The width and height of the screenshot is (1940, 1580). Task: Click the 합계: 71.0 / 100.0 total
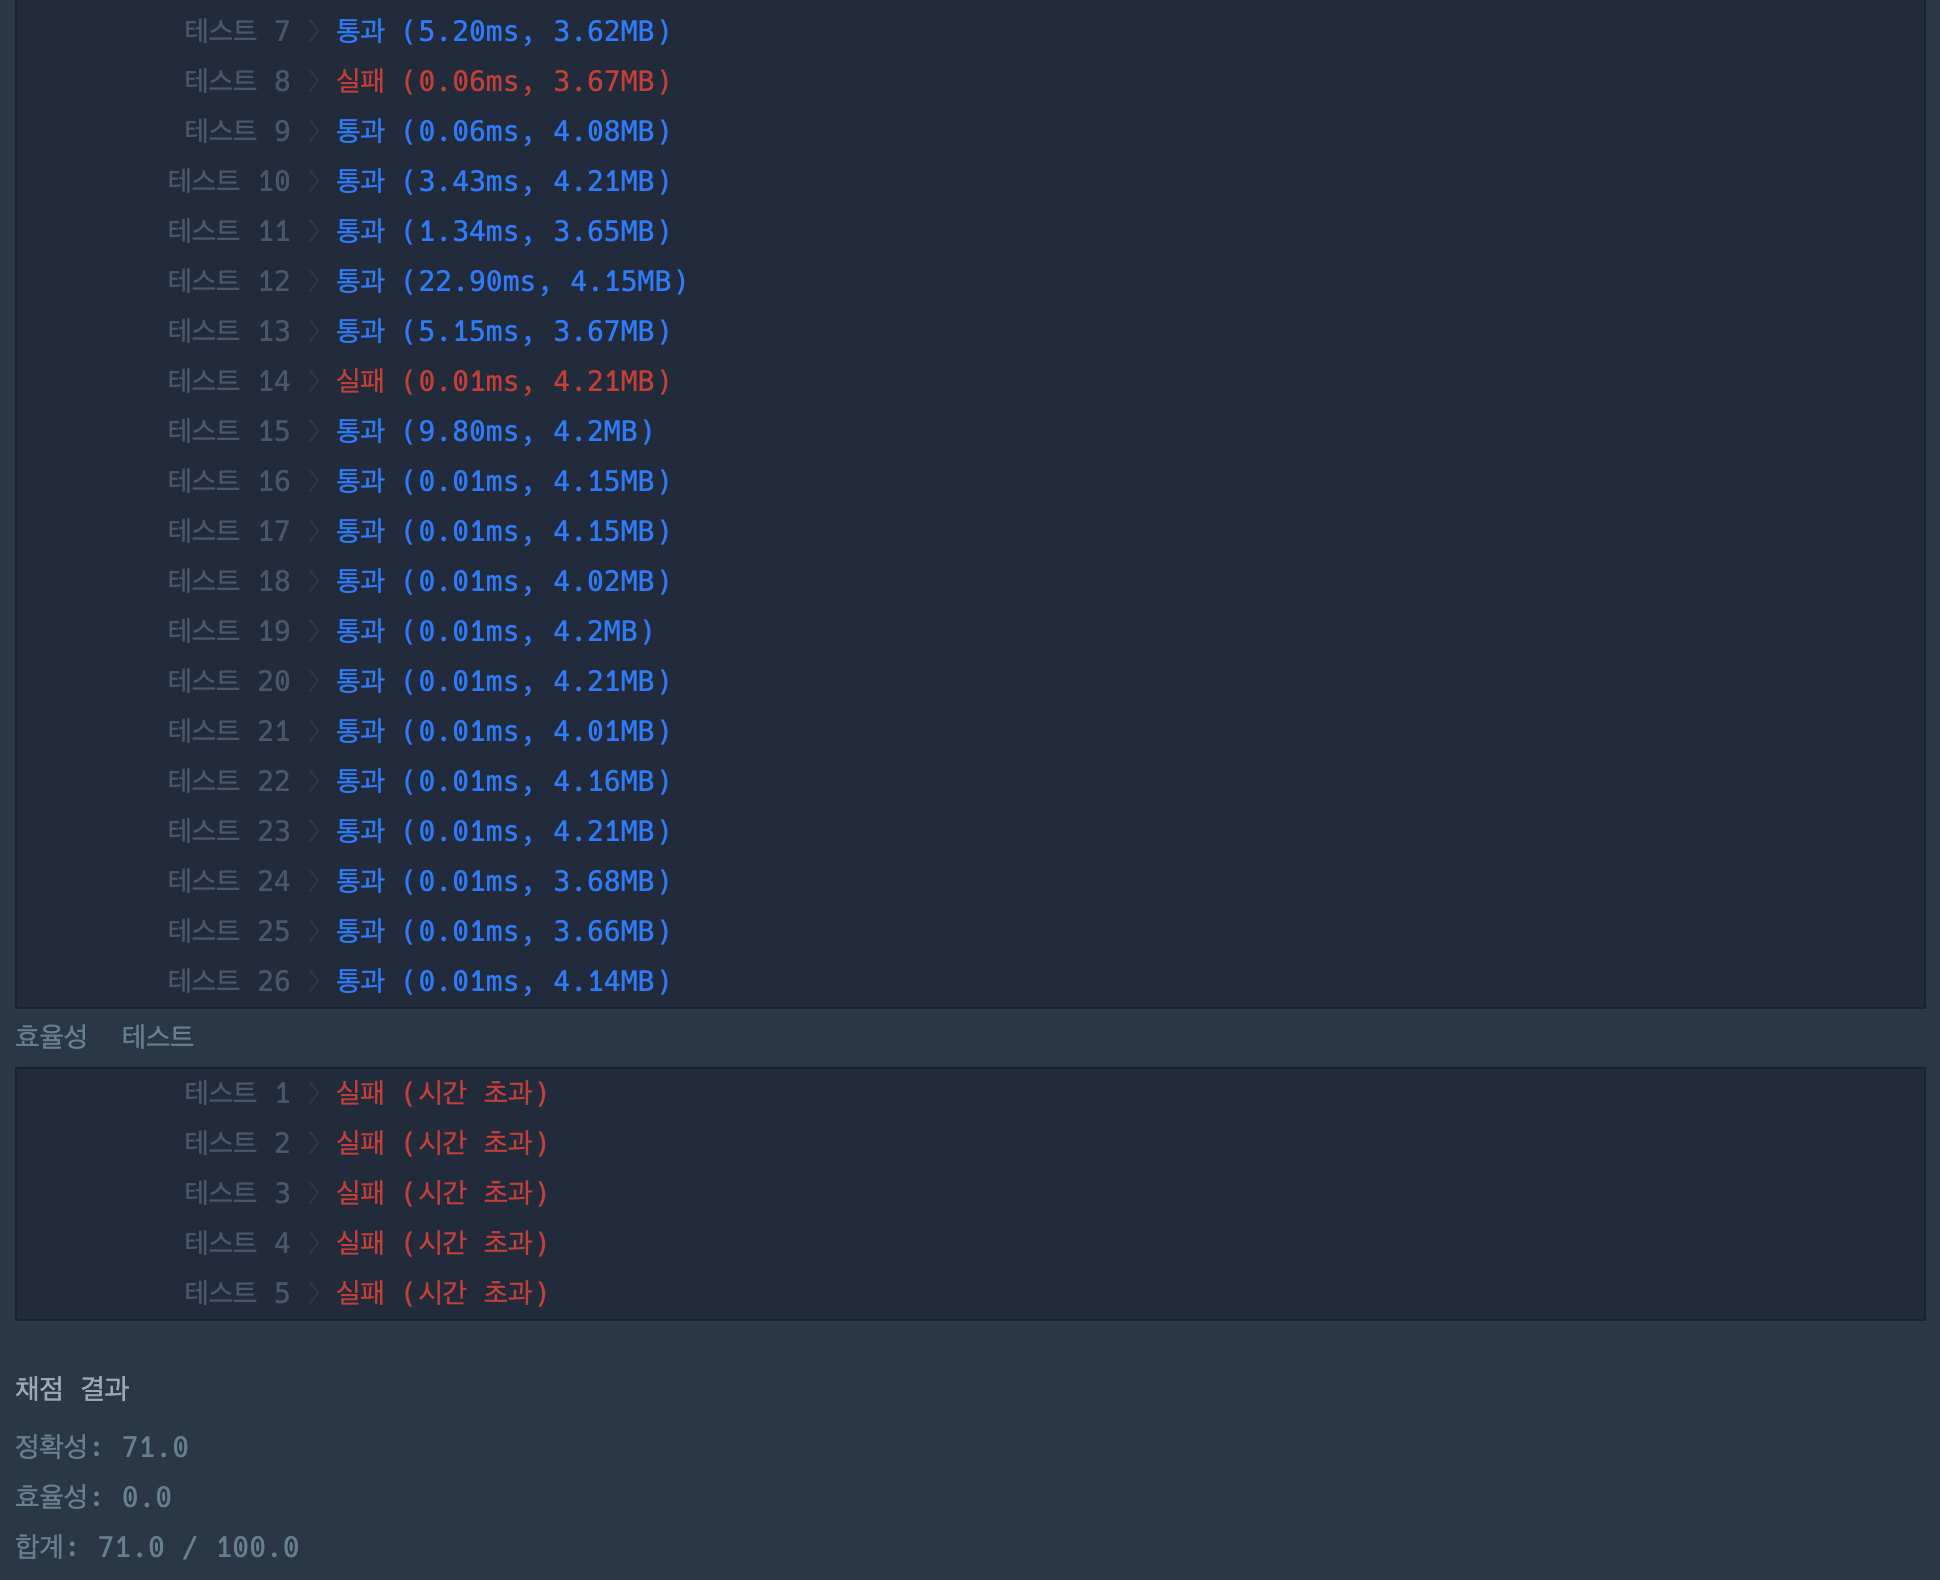click(157, 1547)
